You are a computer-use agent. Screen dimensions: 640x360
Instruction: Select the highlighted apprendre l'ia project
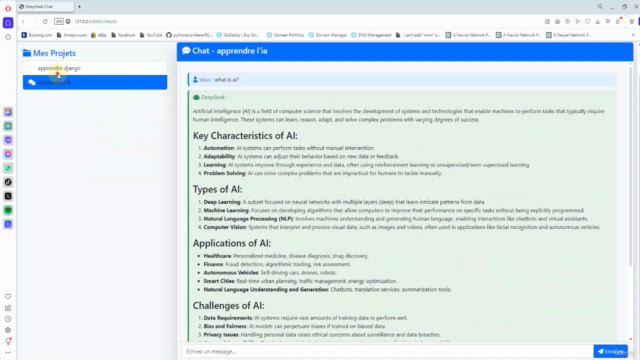[95, 82]
